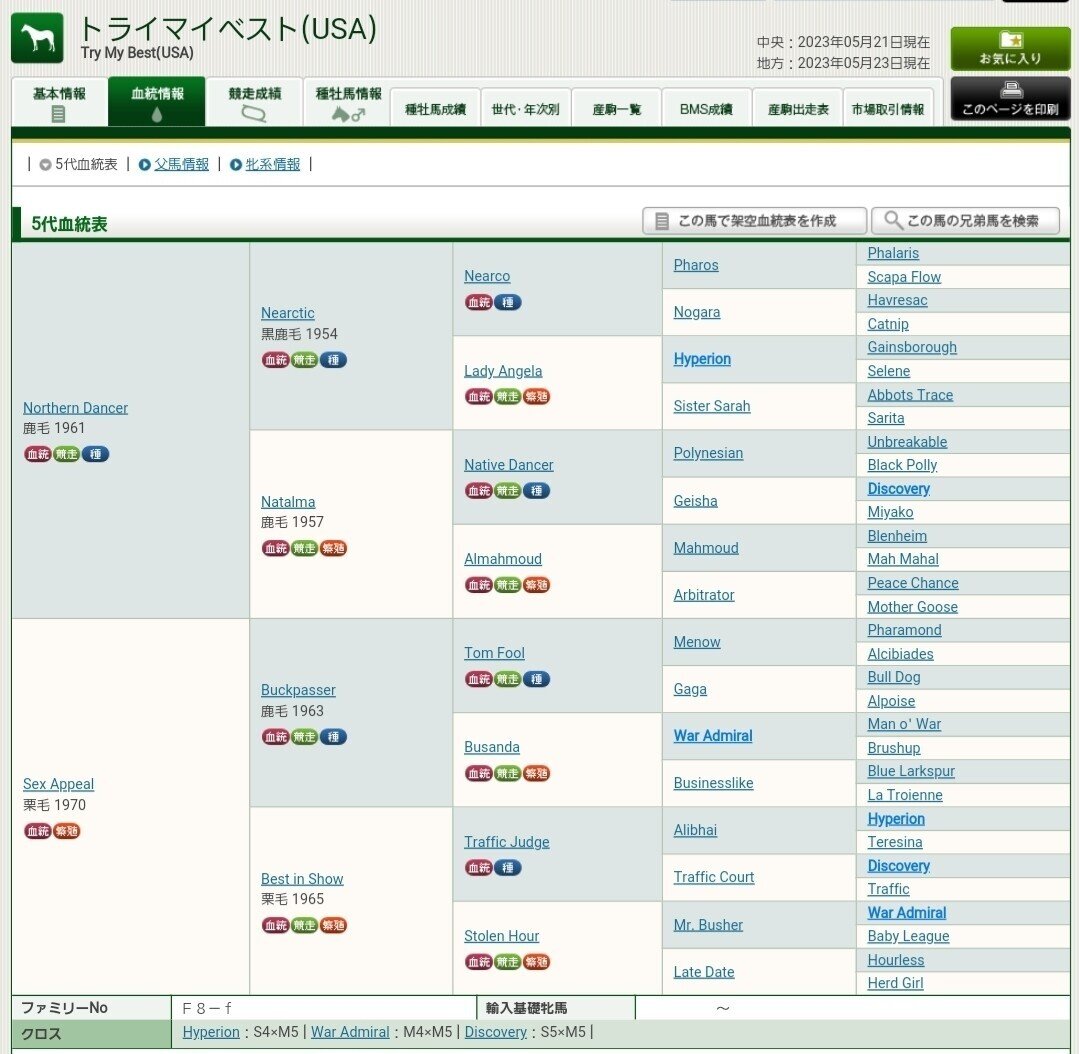
Task: Click Buckpasser's 競走 badge
Action: [304, 737]
